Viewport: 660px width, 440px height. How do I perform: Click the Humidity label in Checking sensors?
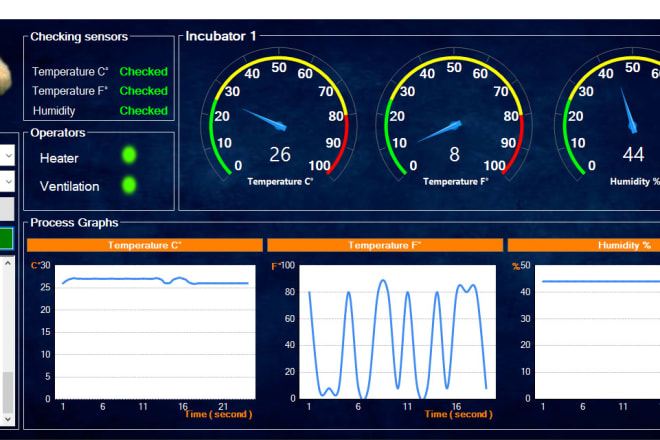tap(54, 111)
